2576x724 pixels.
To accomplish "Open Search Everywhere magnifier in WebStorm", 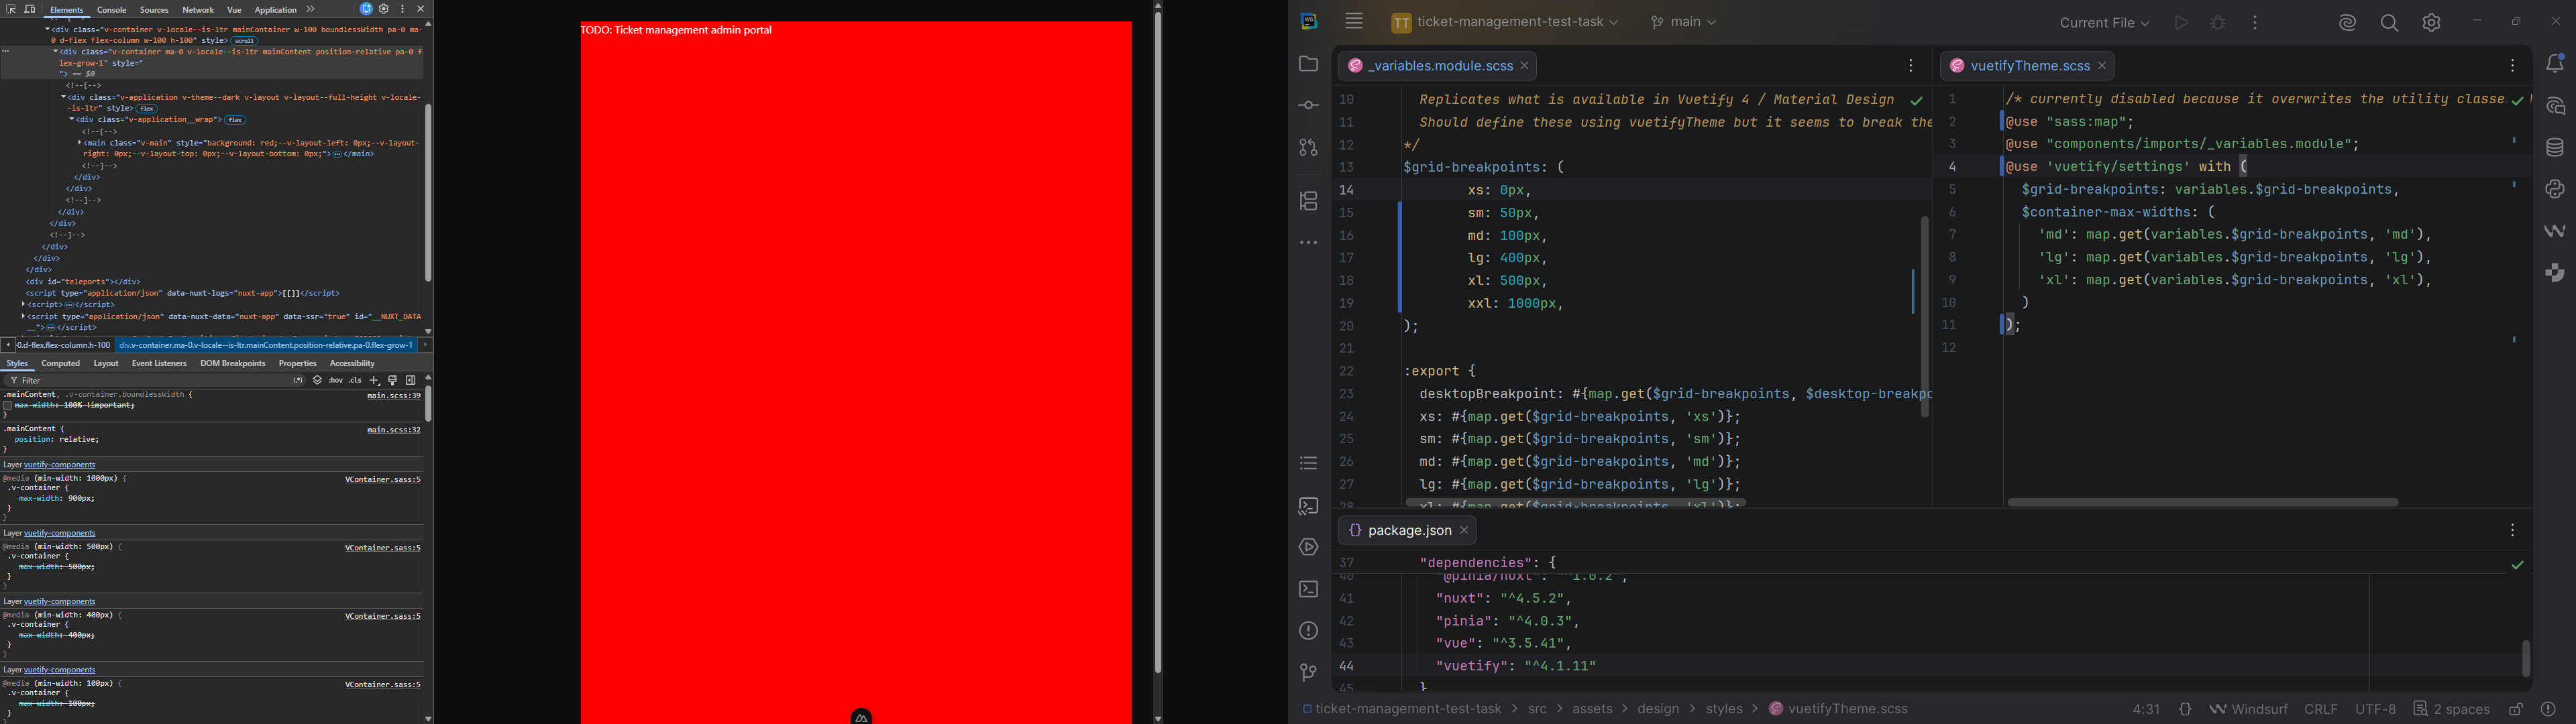I will point(2390,23).
